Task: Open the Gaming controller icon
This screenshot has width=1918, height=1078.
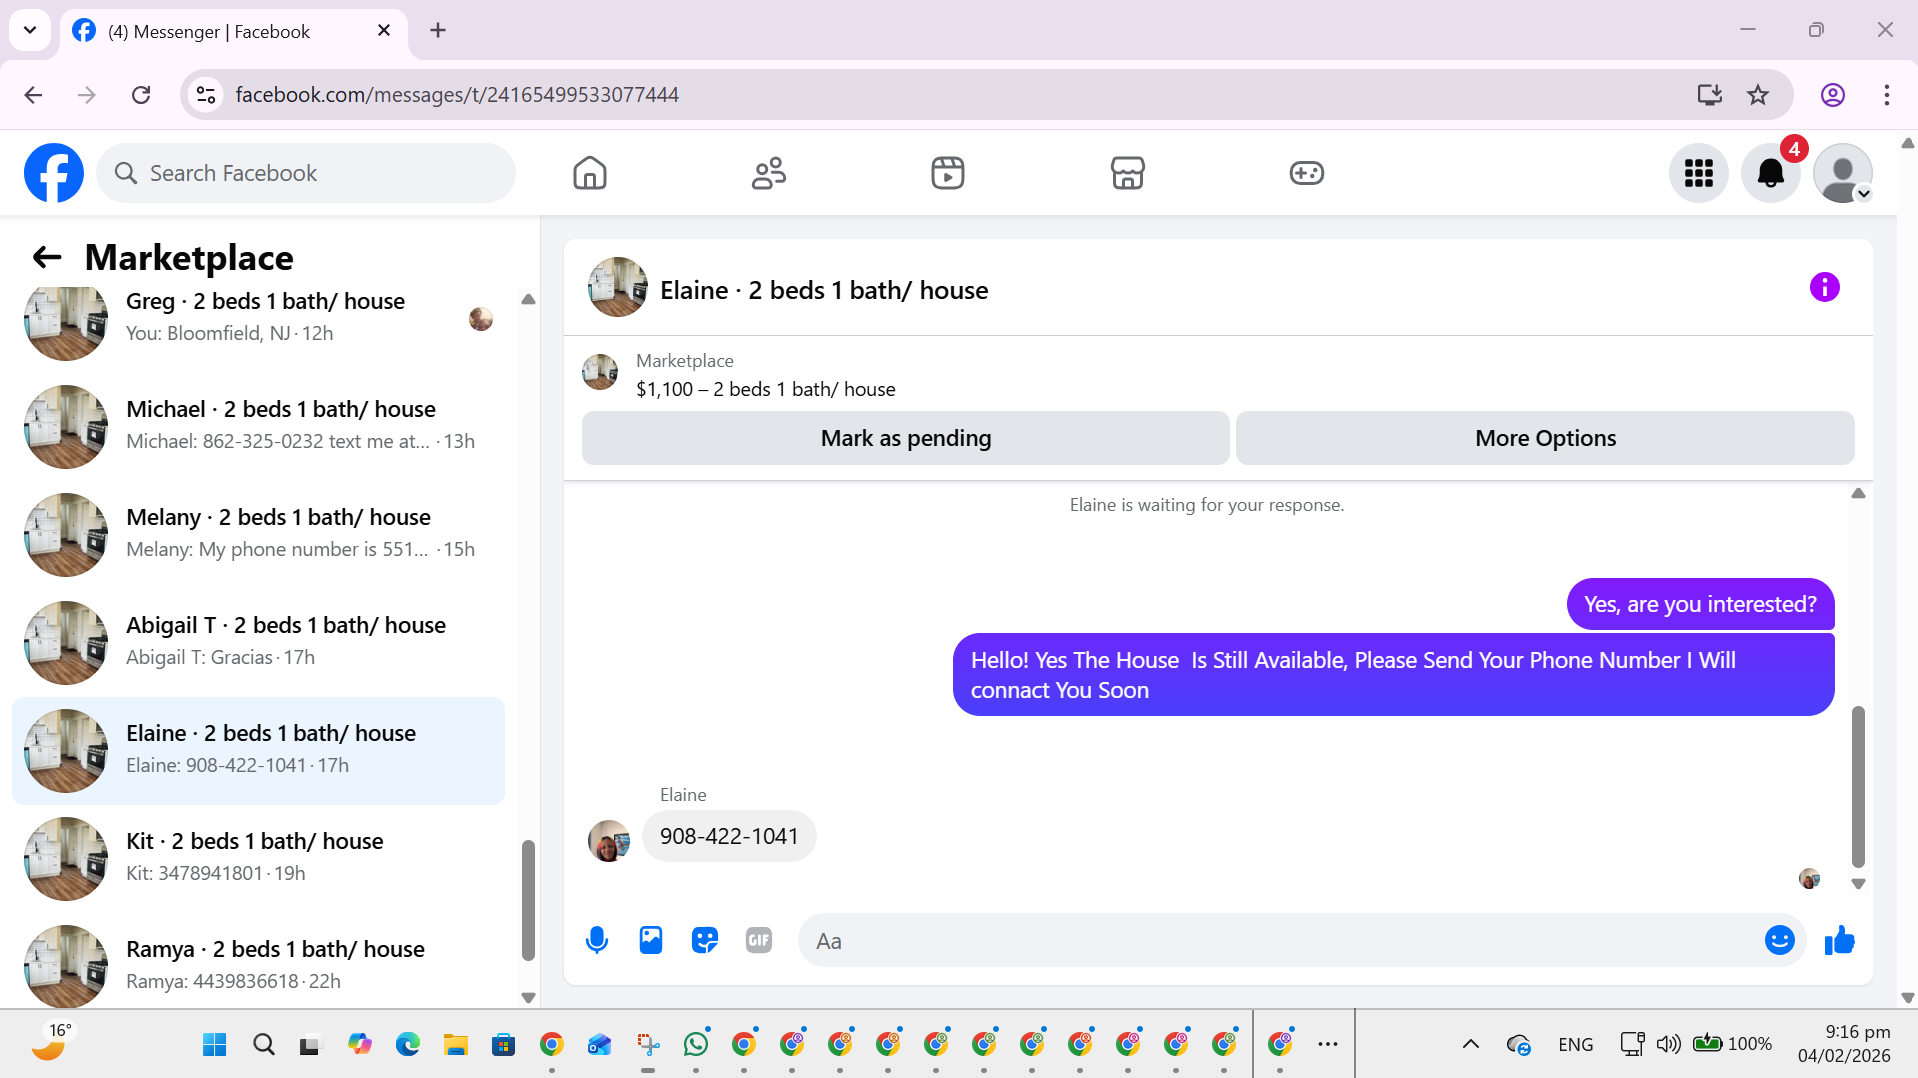Action: point(1307,173)
